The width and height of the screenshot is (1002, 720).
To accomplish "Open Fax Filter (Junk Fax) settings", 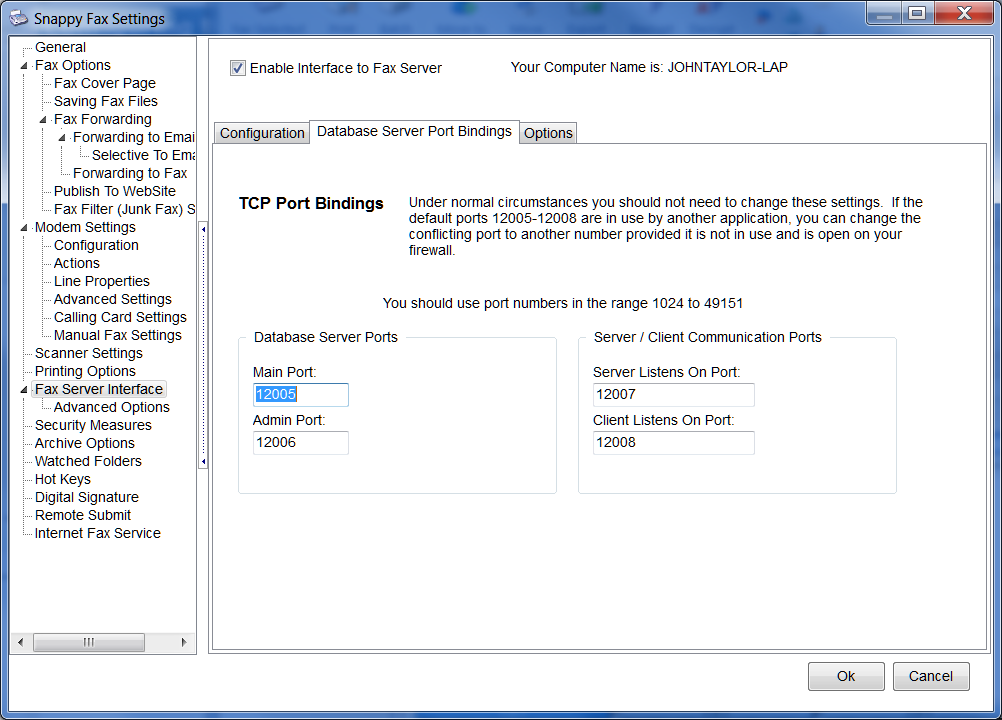I will [x=125, y=209].
